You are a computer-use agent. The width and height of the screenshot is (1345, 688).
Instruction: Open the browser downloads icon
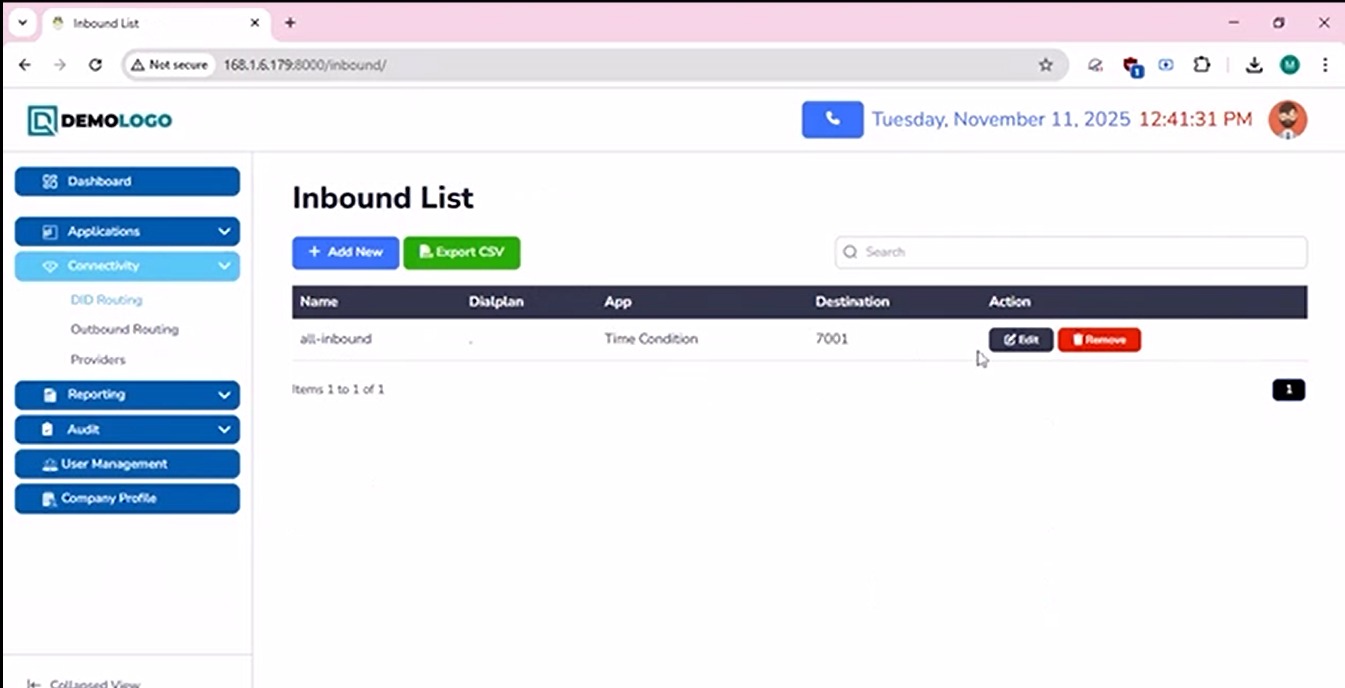coord(1253,65)
